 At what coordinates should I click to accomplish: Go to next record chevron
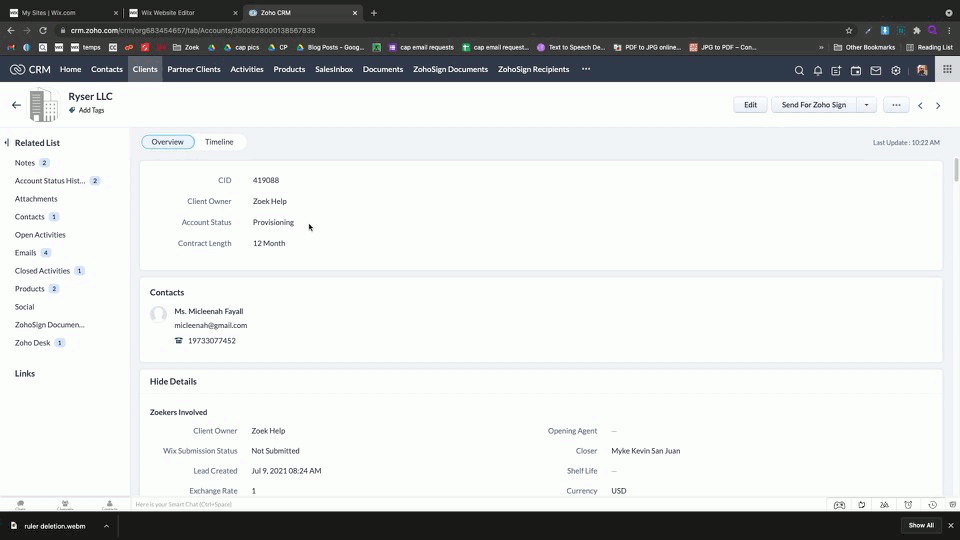938,105
